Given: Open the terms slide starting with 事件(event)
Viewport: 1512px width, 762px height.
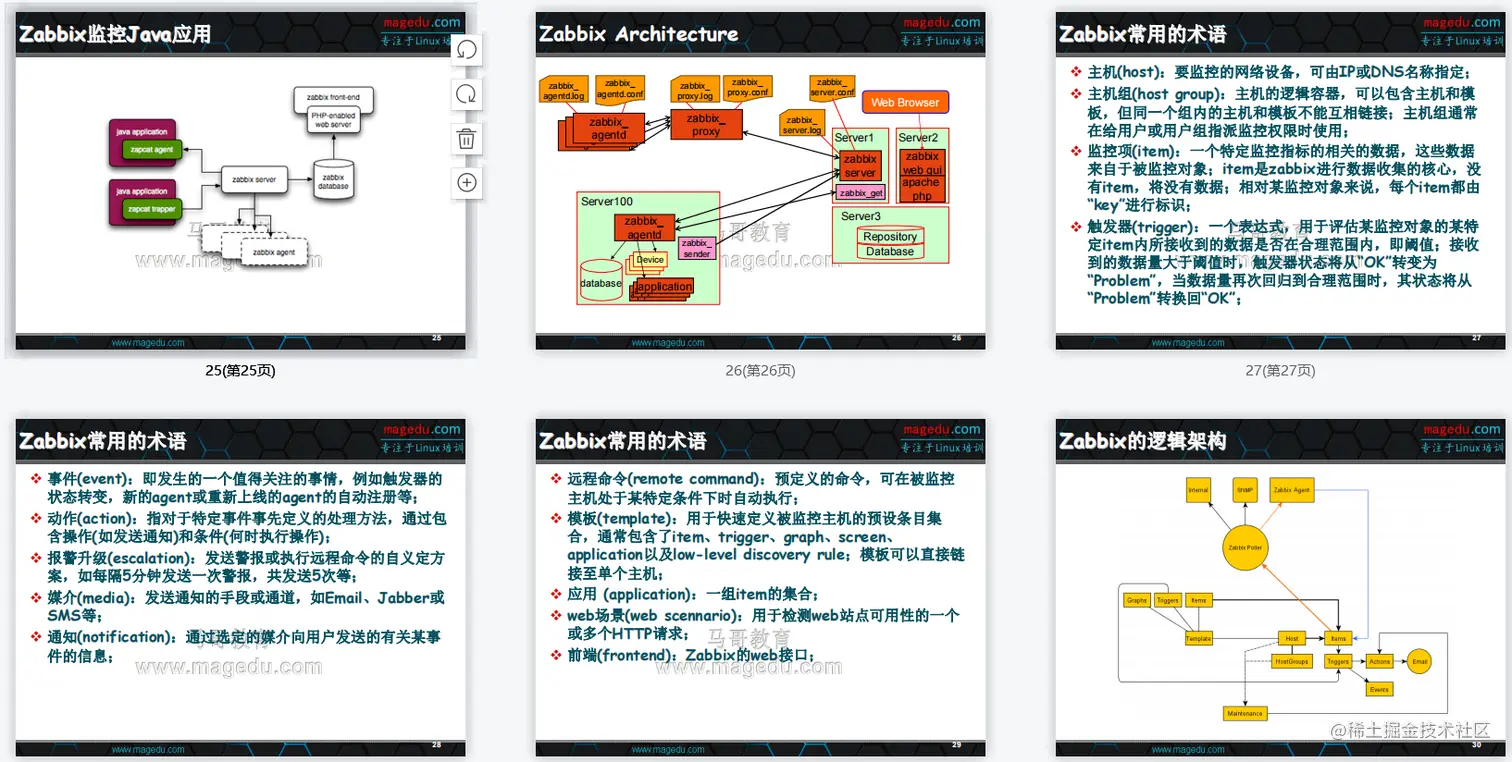Looking at the screenshot, I should click(240, 588).
